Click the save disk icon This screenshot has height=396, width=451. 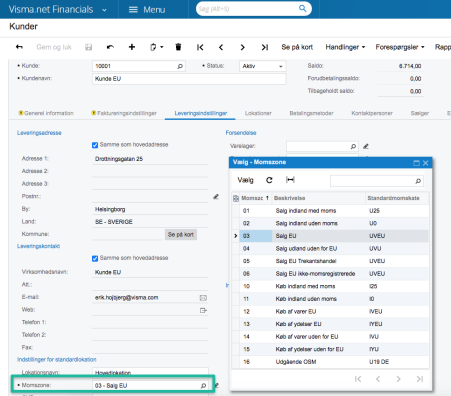[x=88, y=47]
